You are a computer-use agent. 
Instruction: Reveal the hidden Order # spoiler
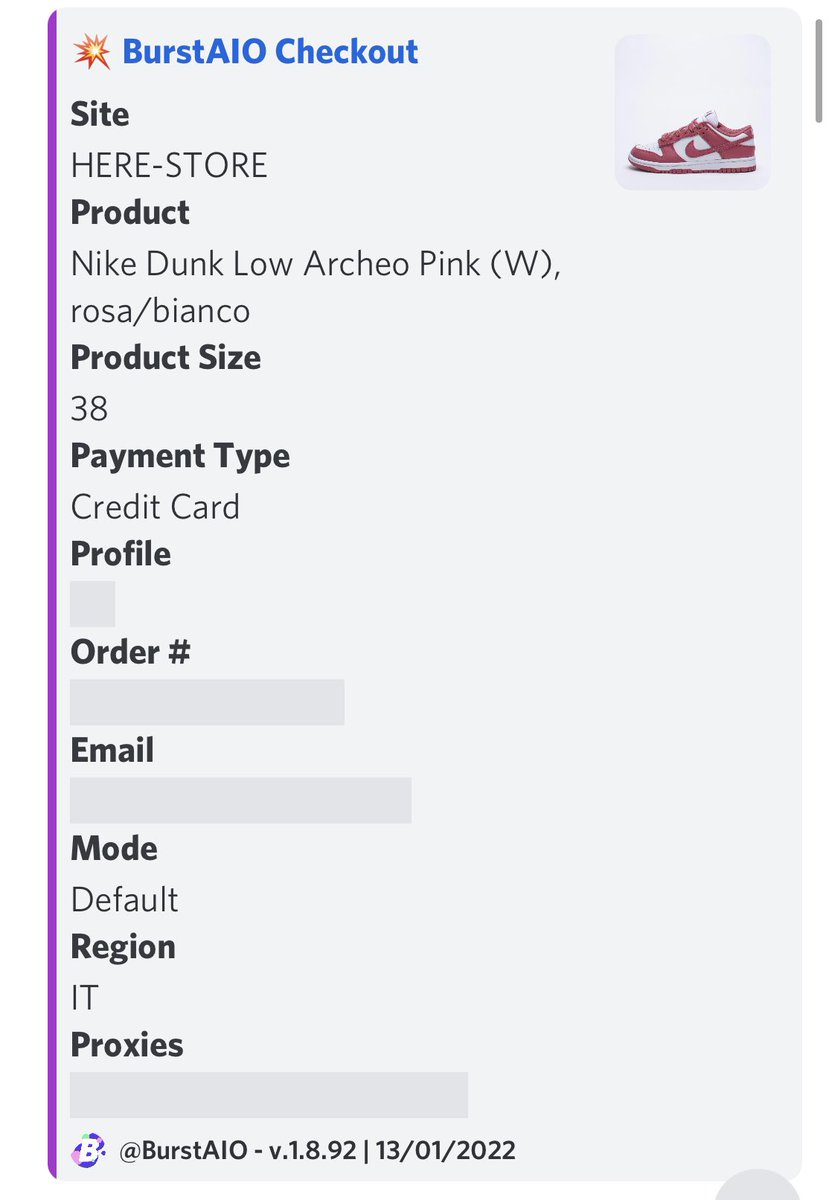(207, 702)
